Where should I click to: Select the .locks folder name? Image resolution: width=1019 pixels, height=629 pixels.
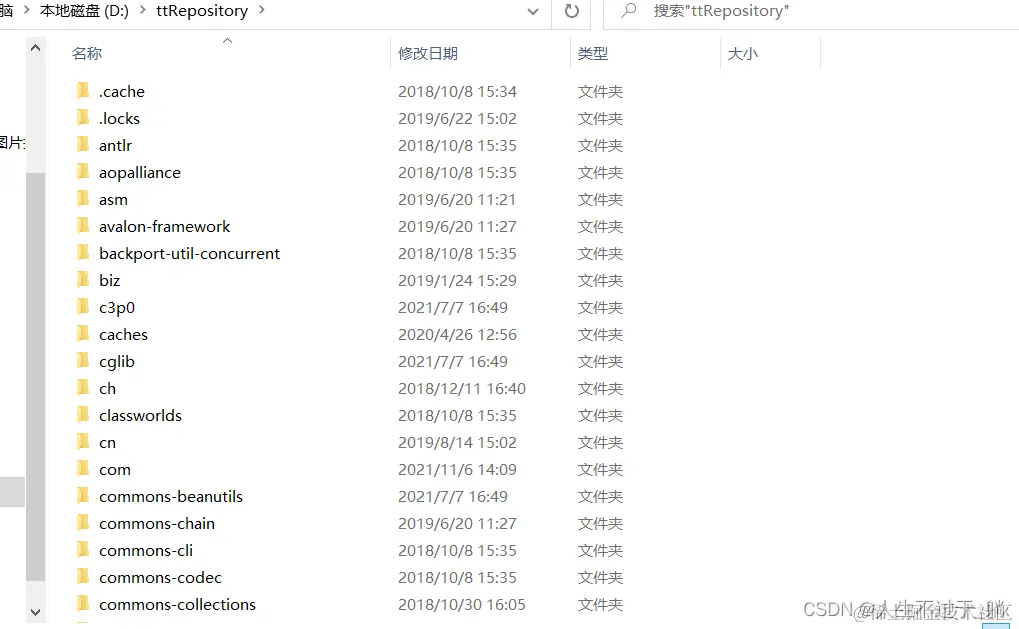pos(119,118)
